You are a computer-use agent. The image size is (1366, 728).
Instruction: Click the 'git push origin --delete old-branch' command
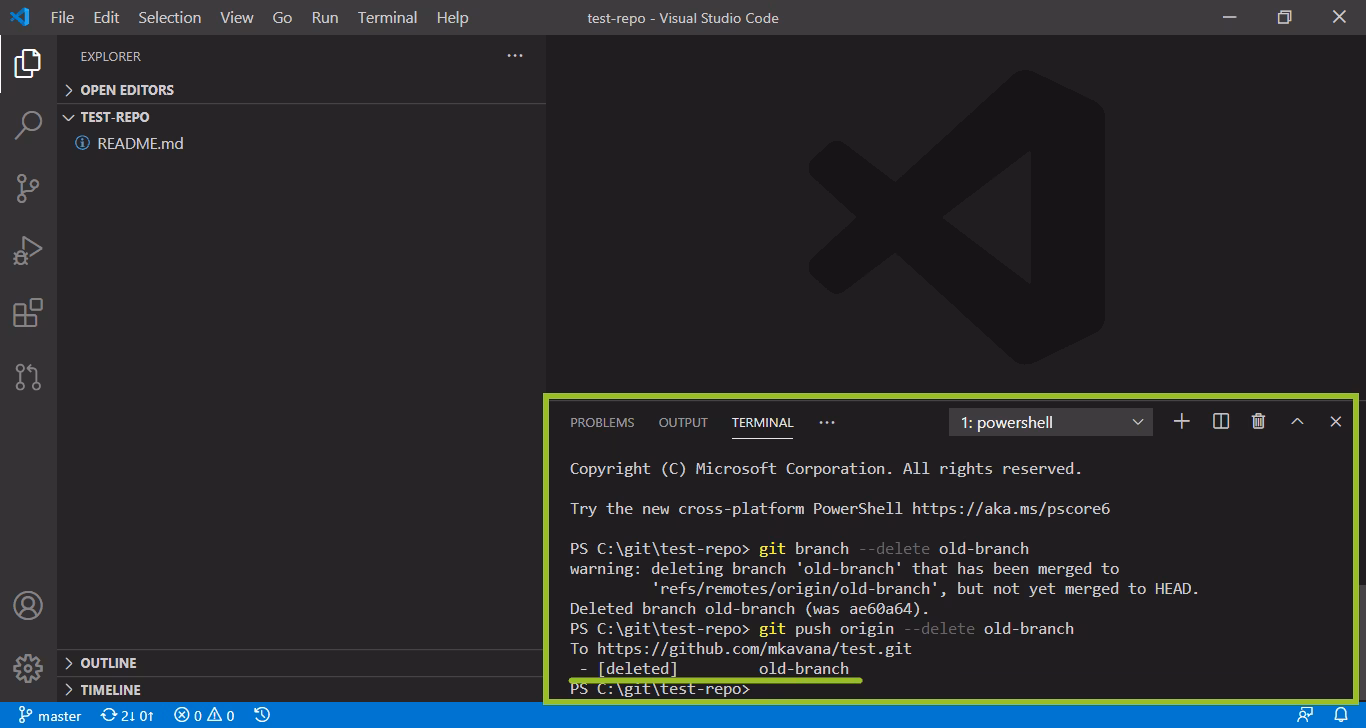click(x=916, y=629)
